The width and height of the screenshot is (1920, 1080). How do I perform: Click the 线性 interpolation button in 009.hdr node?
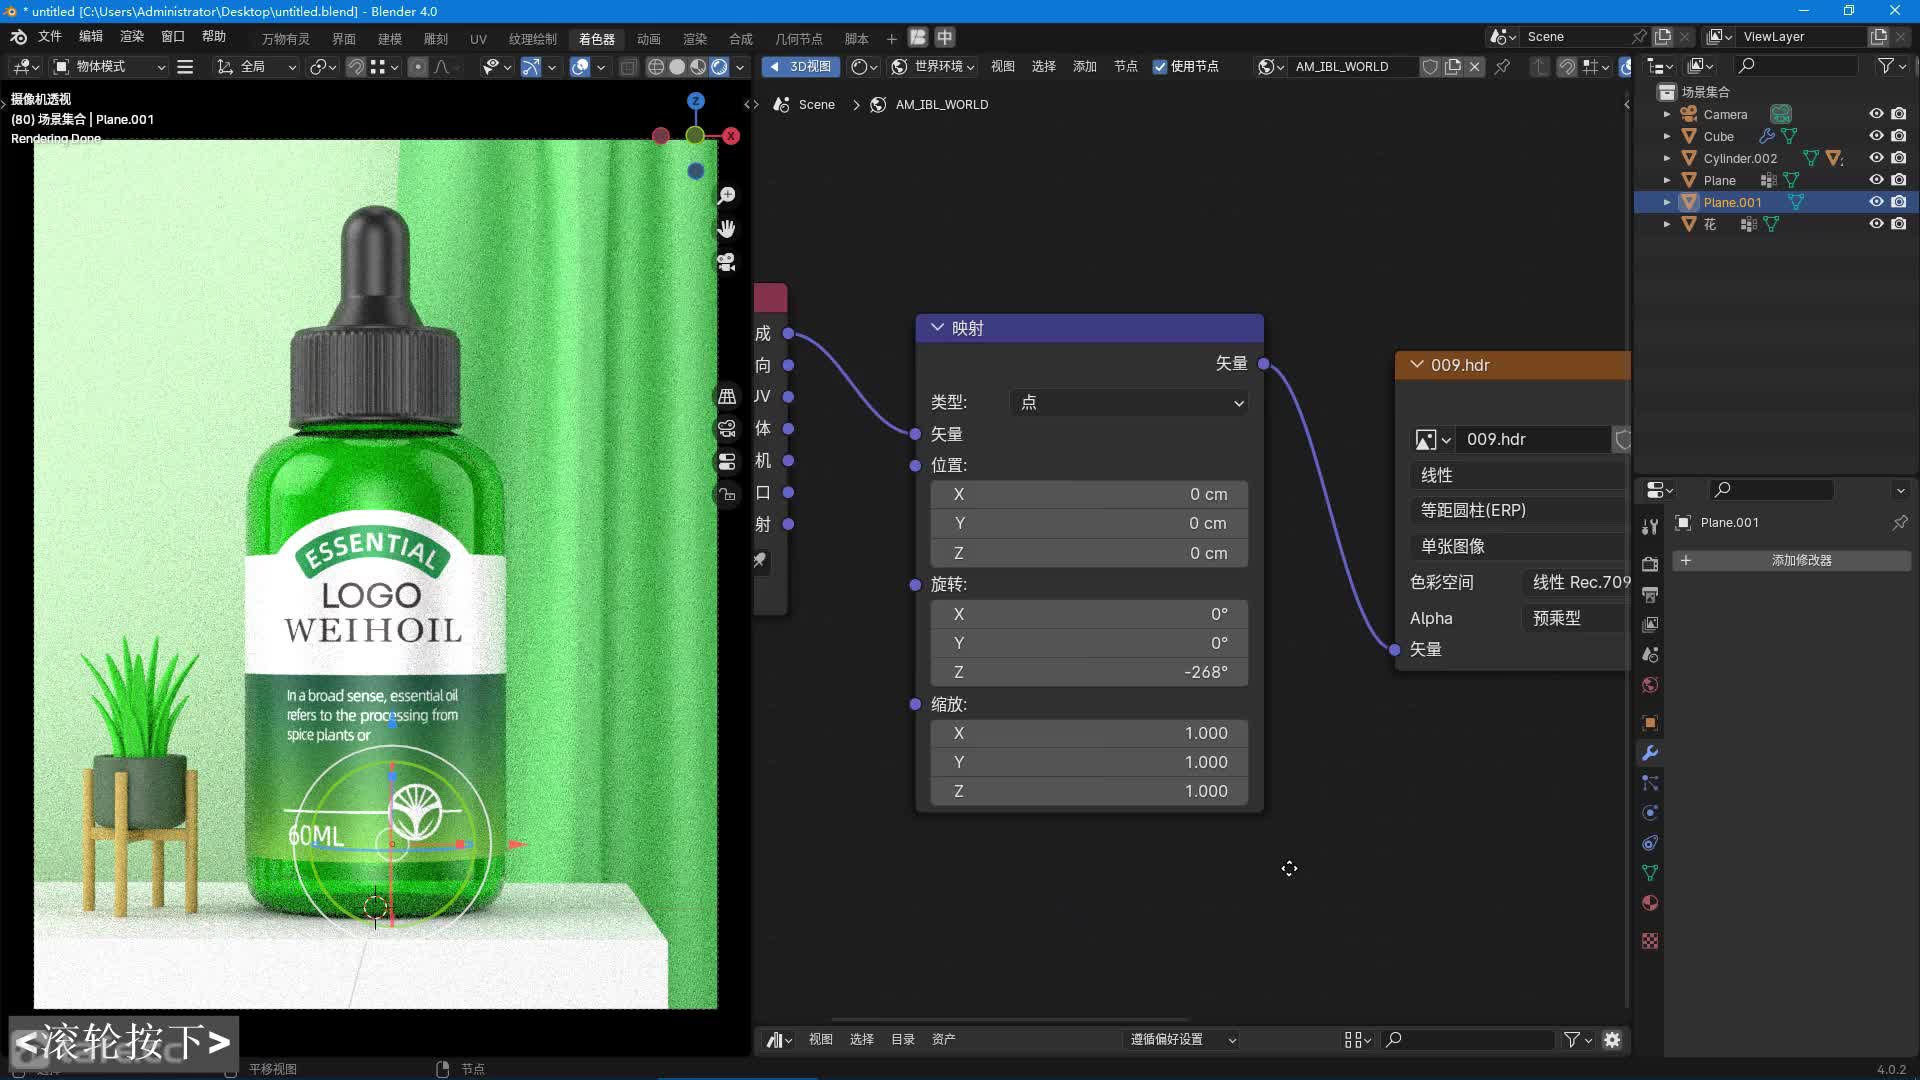point(1520,475)
